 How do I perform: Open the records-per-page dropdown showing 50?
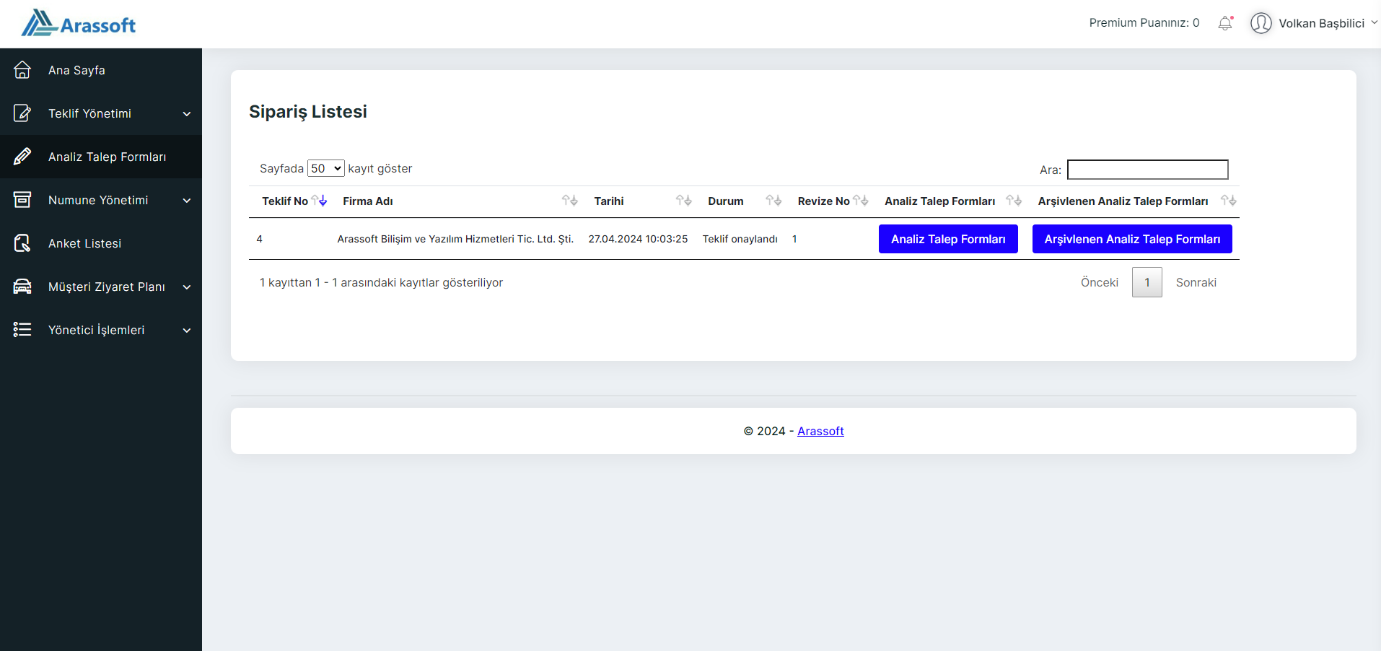[326, 169]
